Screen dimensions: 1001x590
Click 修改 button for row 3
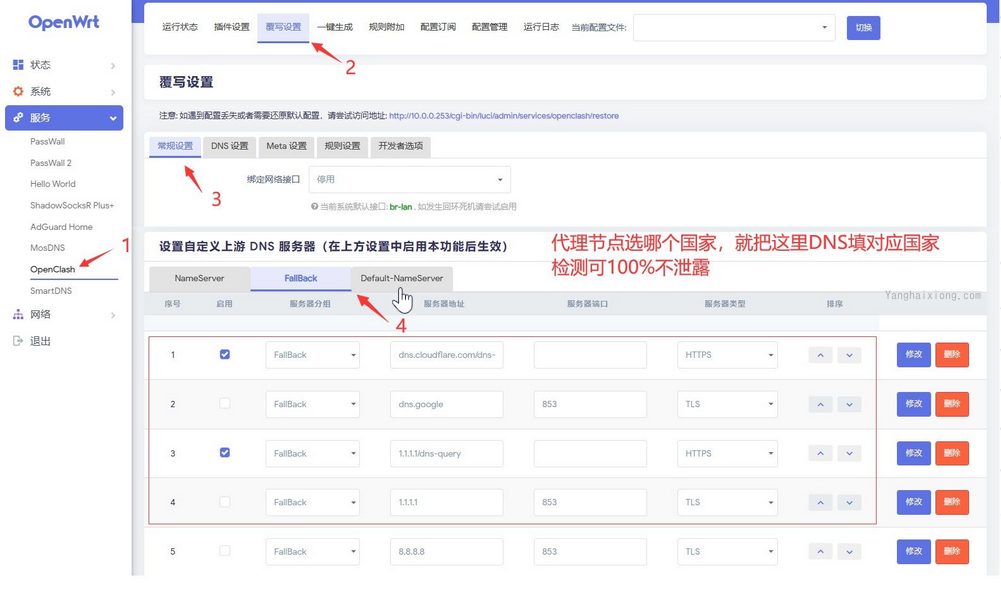click(x=914, y=453)
